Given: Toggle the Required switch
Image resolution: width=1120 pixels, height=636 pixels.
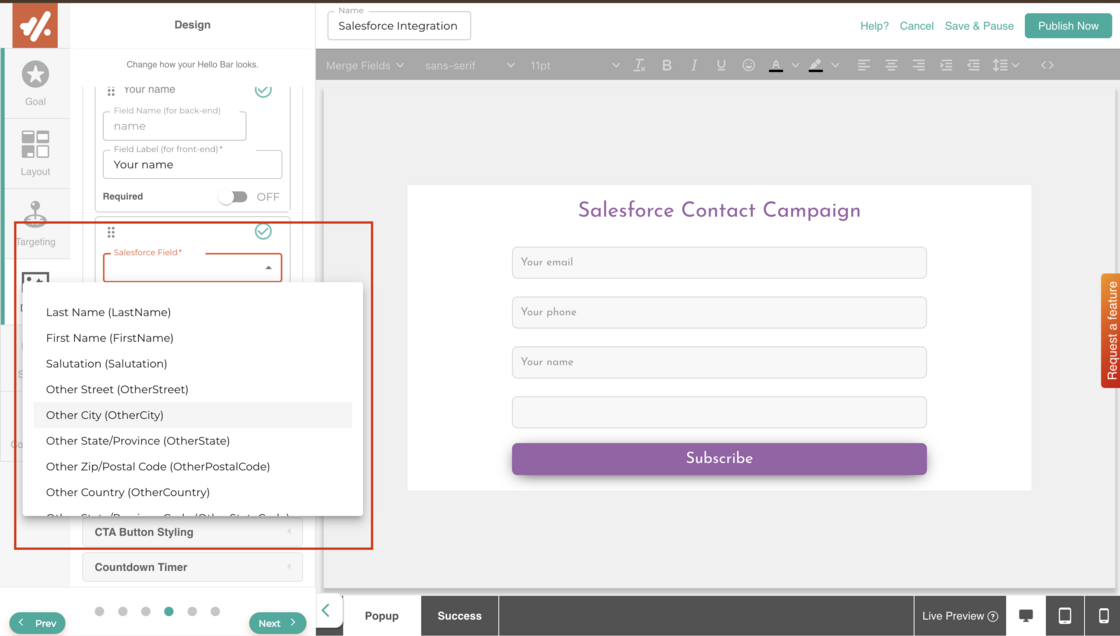Looking at the screenshot, I should pyautogui.click(x=234, y=197).
